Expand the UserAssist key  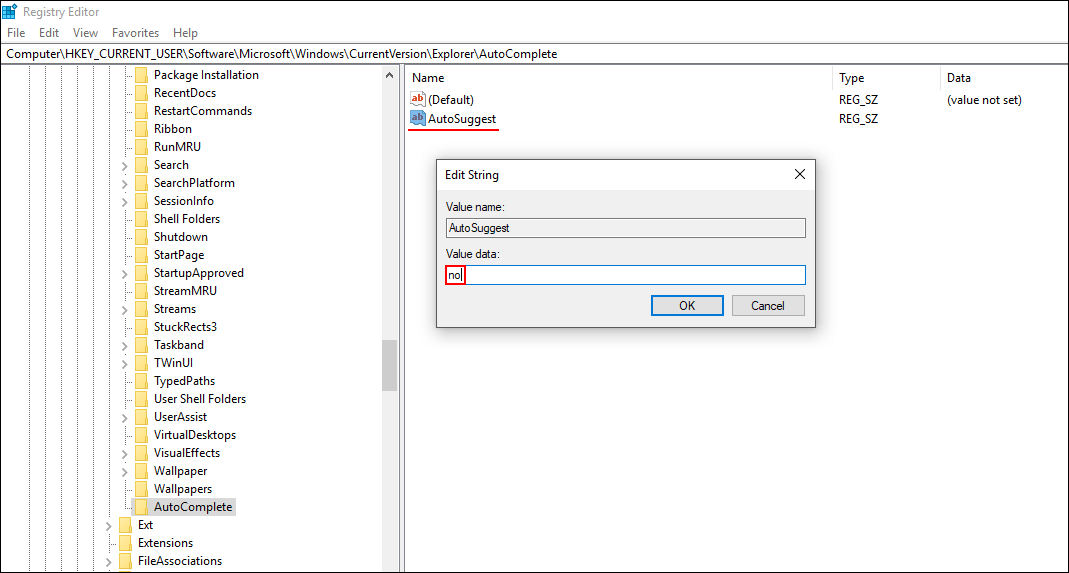124,417
